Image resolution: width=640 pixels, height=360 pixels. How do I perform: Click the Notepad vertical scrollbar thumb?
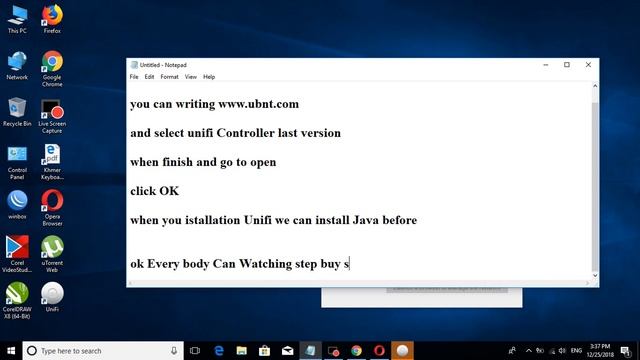tap(595, 186)
